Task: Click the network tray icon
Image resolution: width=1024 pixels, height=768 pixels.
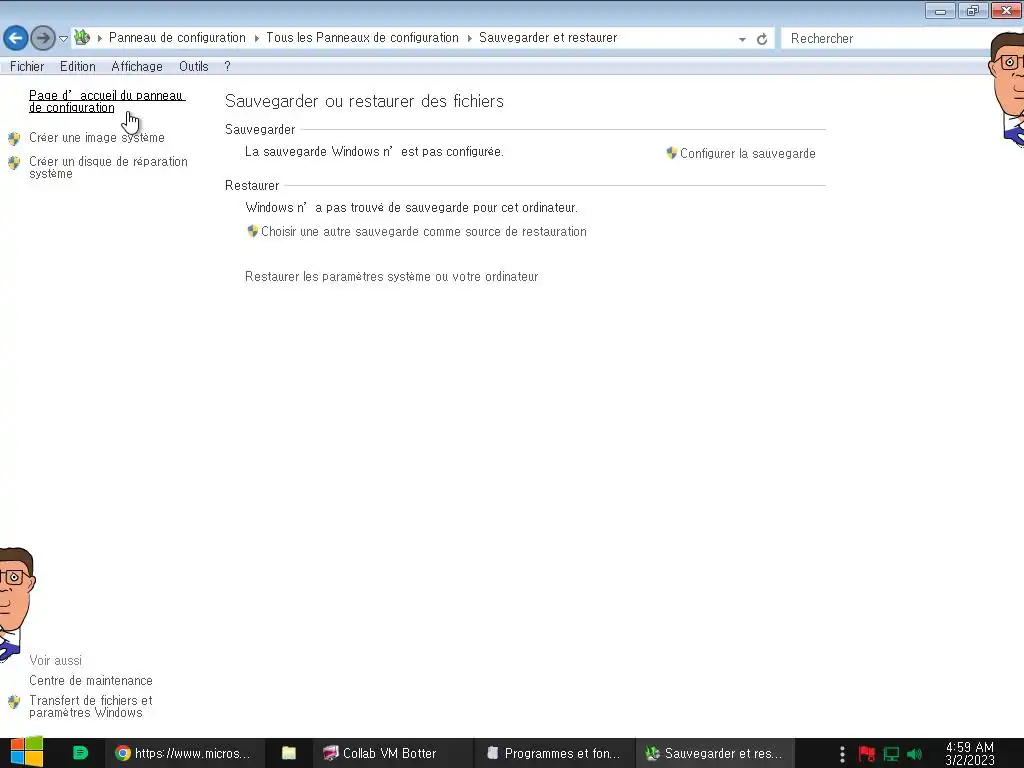Action: (891, 754)
